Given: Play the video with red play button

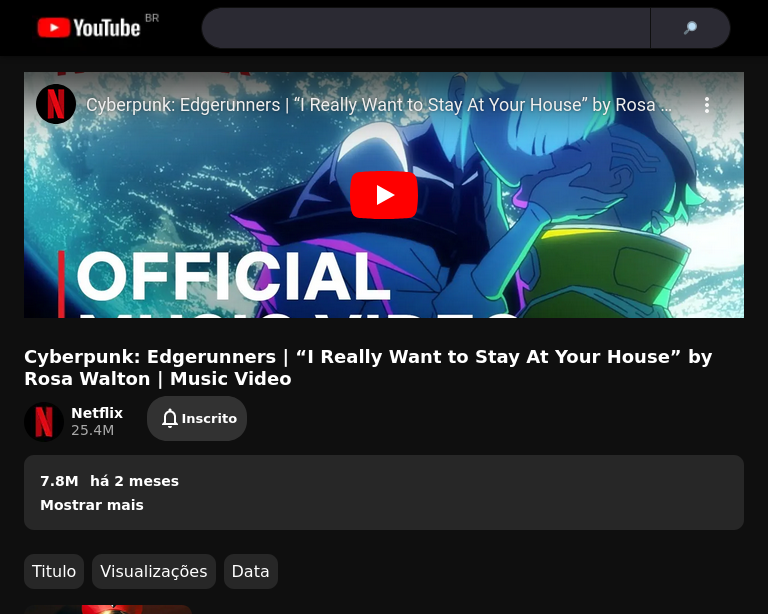Looking at the screenshot, I should 384,195.
